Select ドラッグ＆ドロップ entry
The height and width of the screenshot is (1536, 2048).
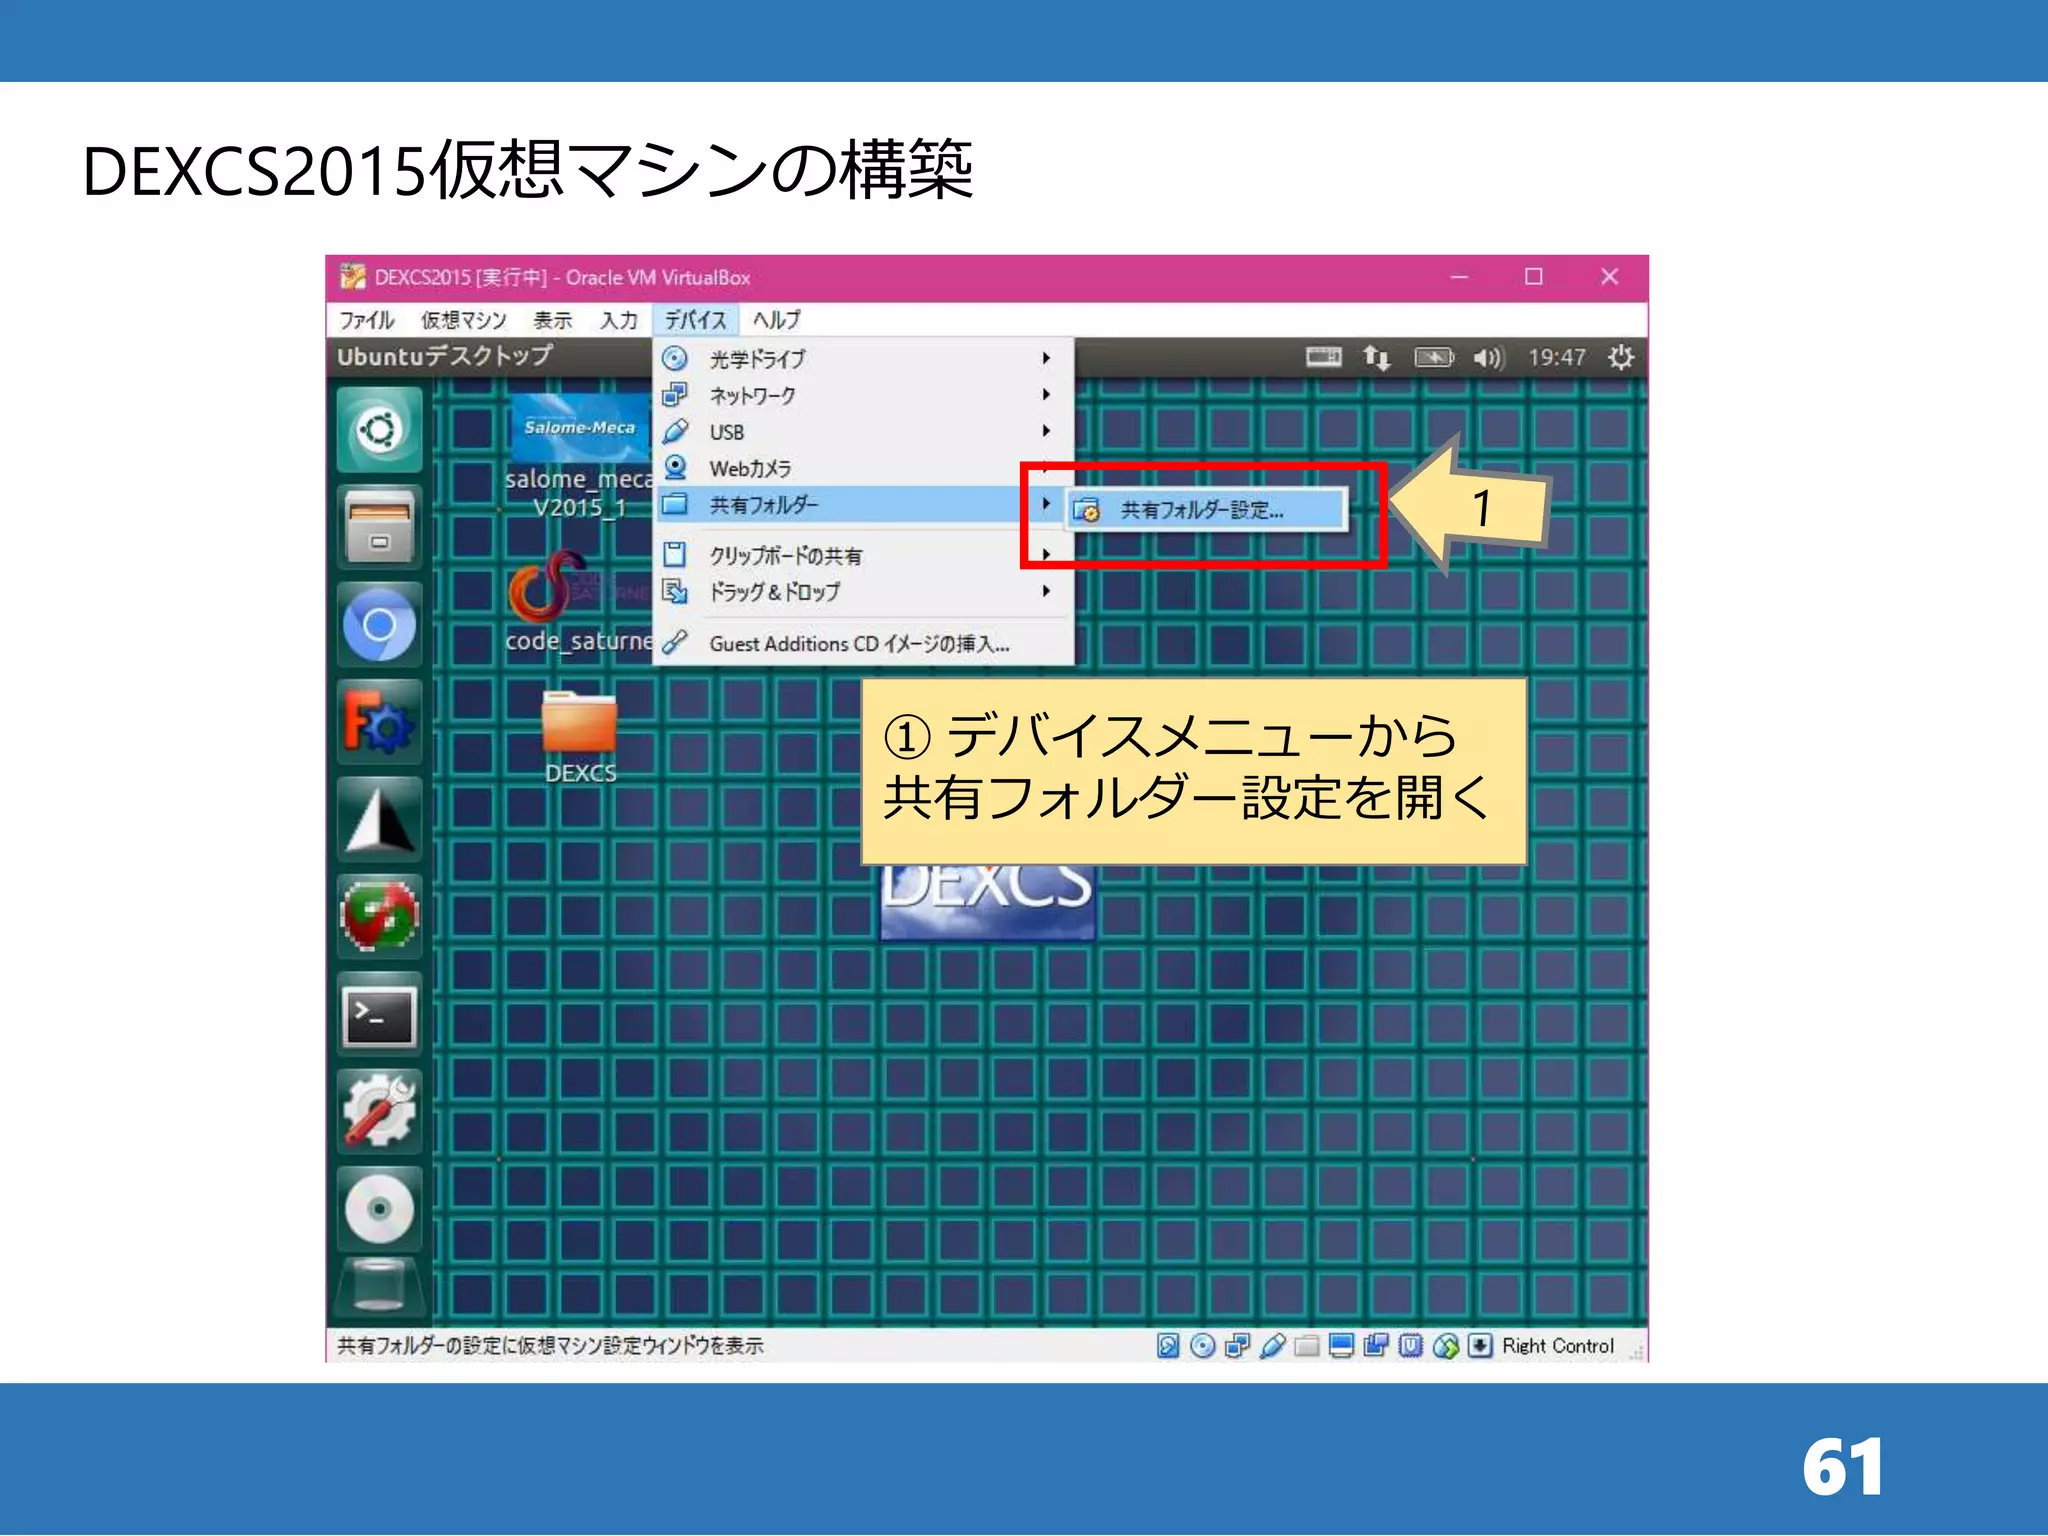[x=863, y=591]
